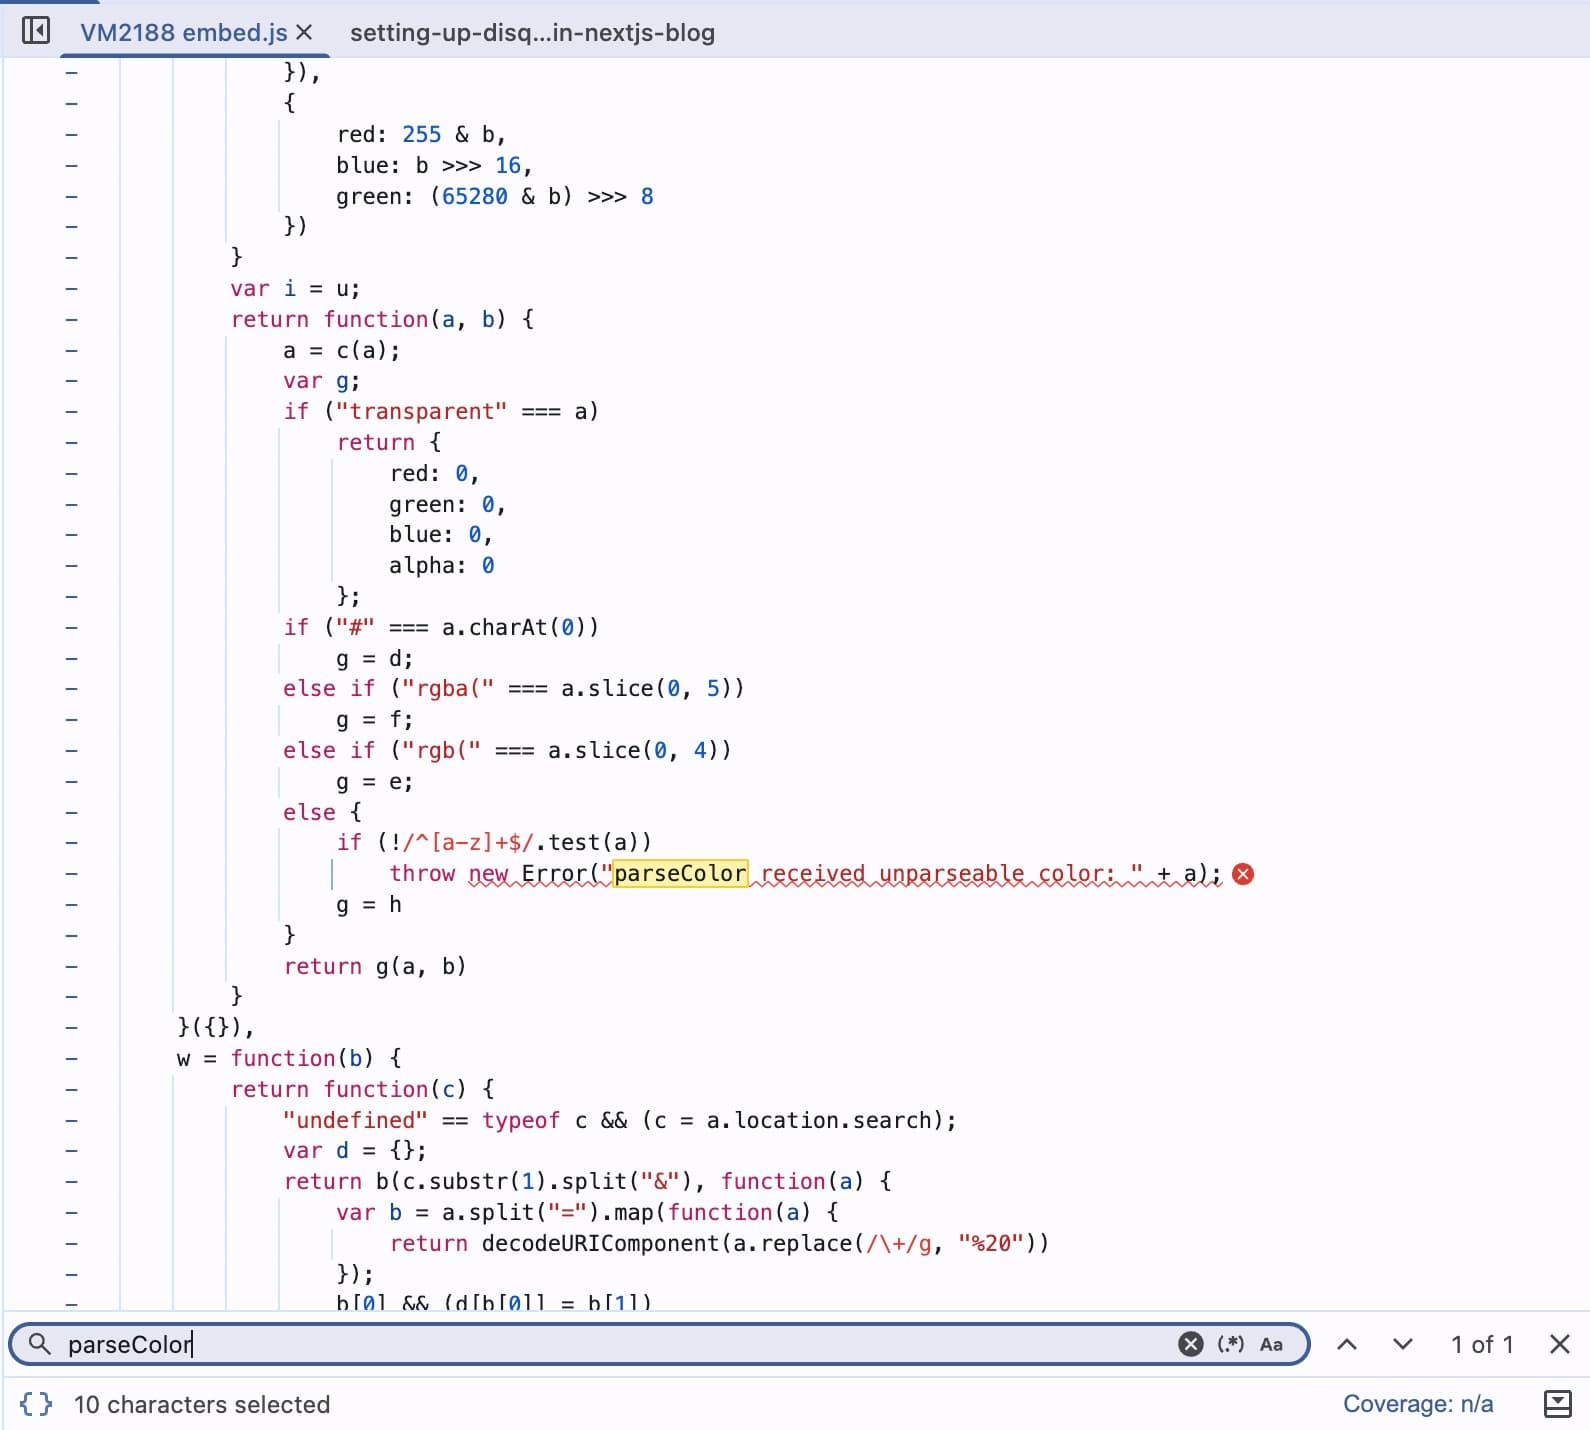Select the VM2188 embed.js tab
The image size is (1590, 1430).
(x=183, y=33)
